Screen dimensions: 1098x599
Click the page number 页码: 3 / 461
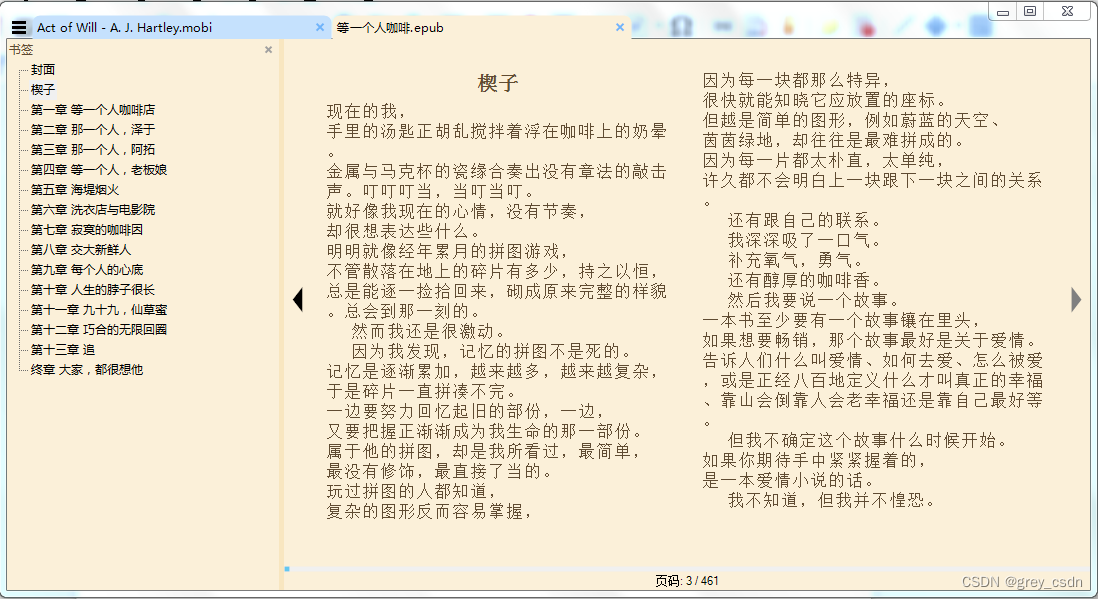tap(686, 581)
